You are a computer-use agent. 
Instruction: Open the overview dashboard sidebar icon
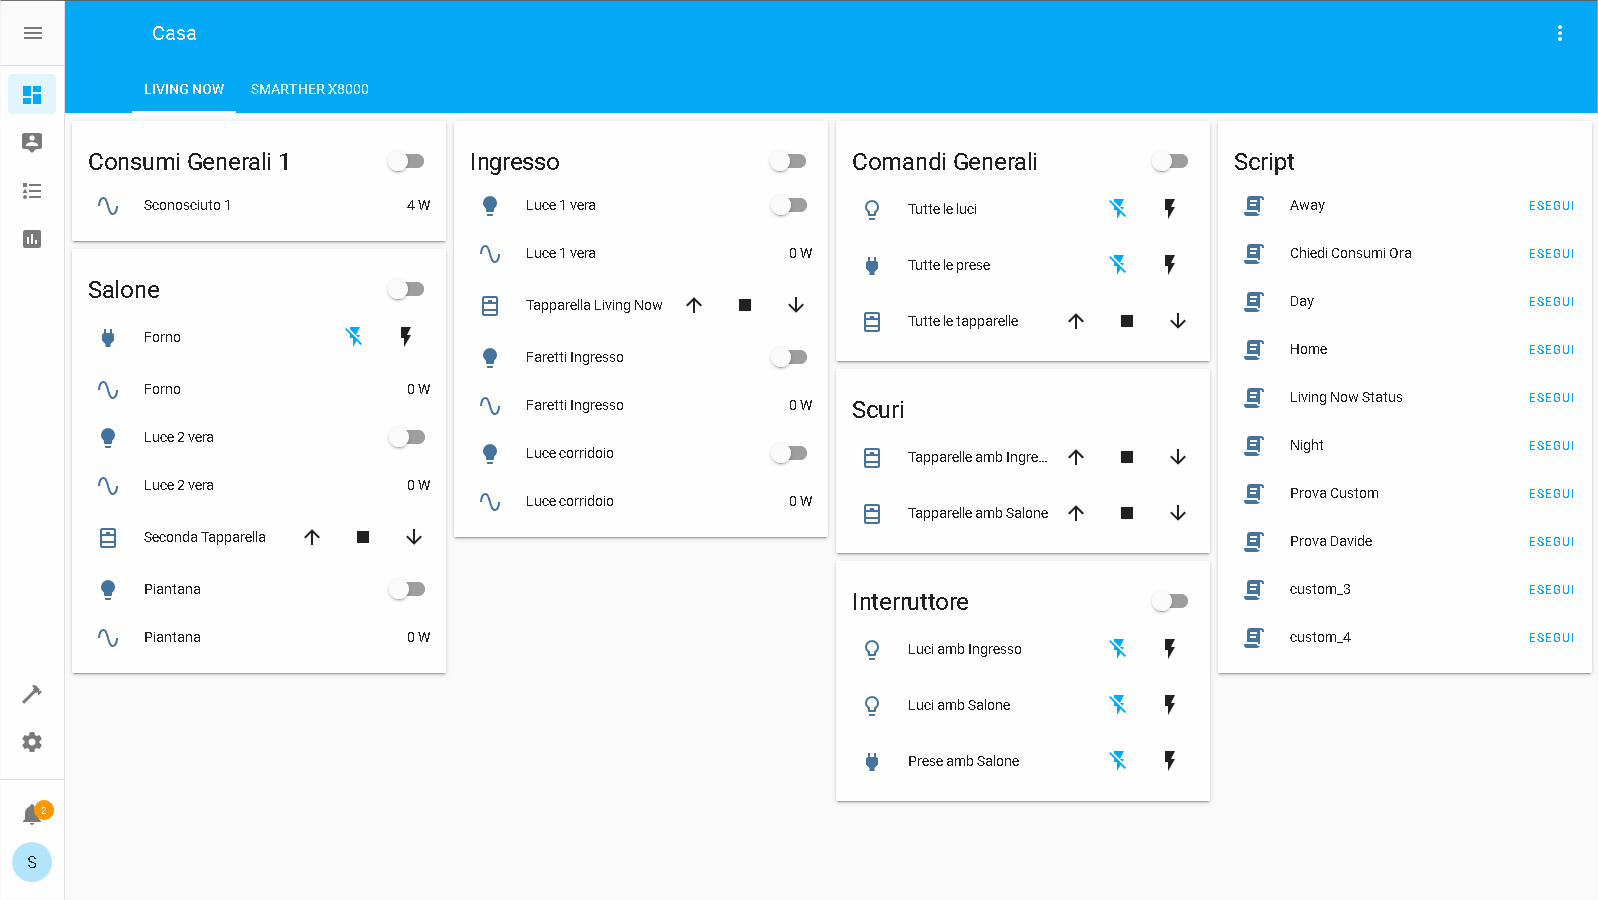32,94
